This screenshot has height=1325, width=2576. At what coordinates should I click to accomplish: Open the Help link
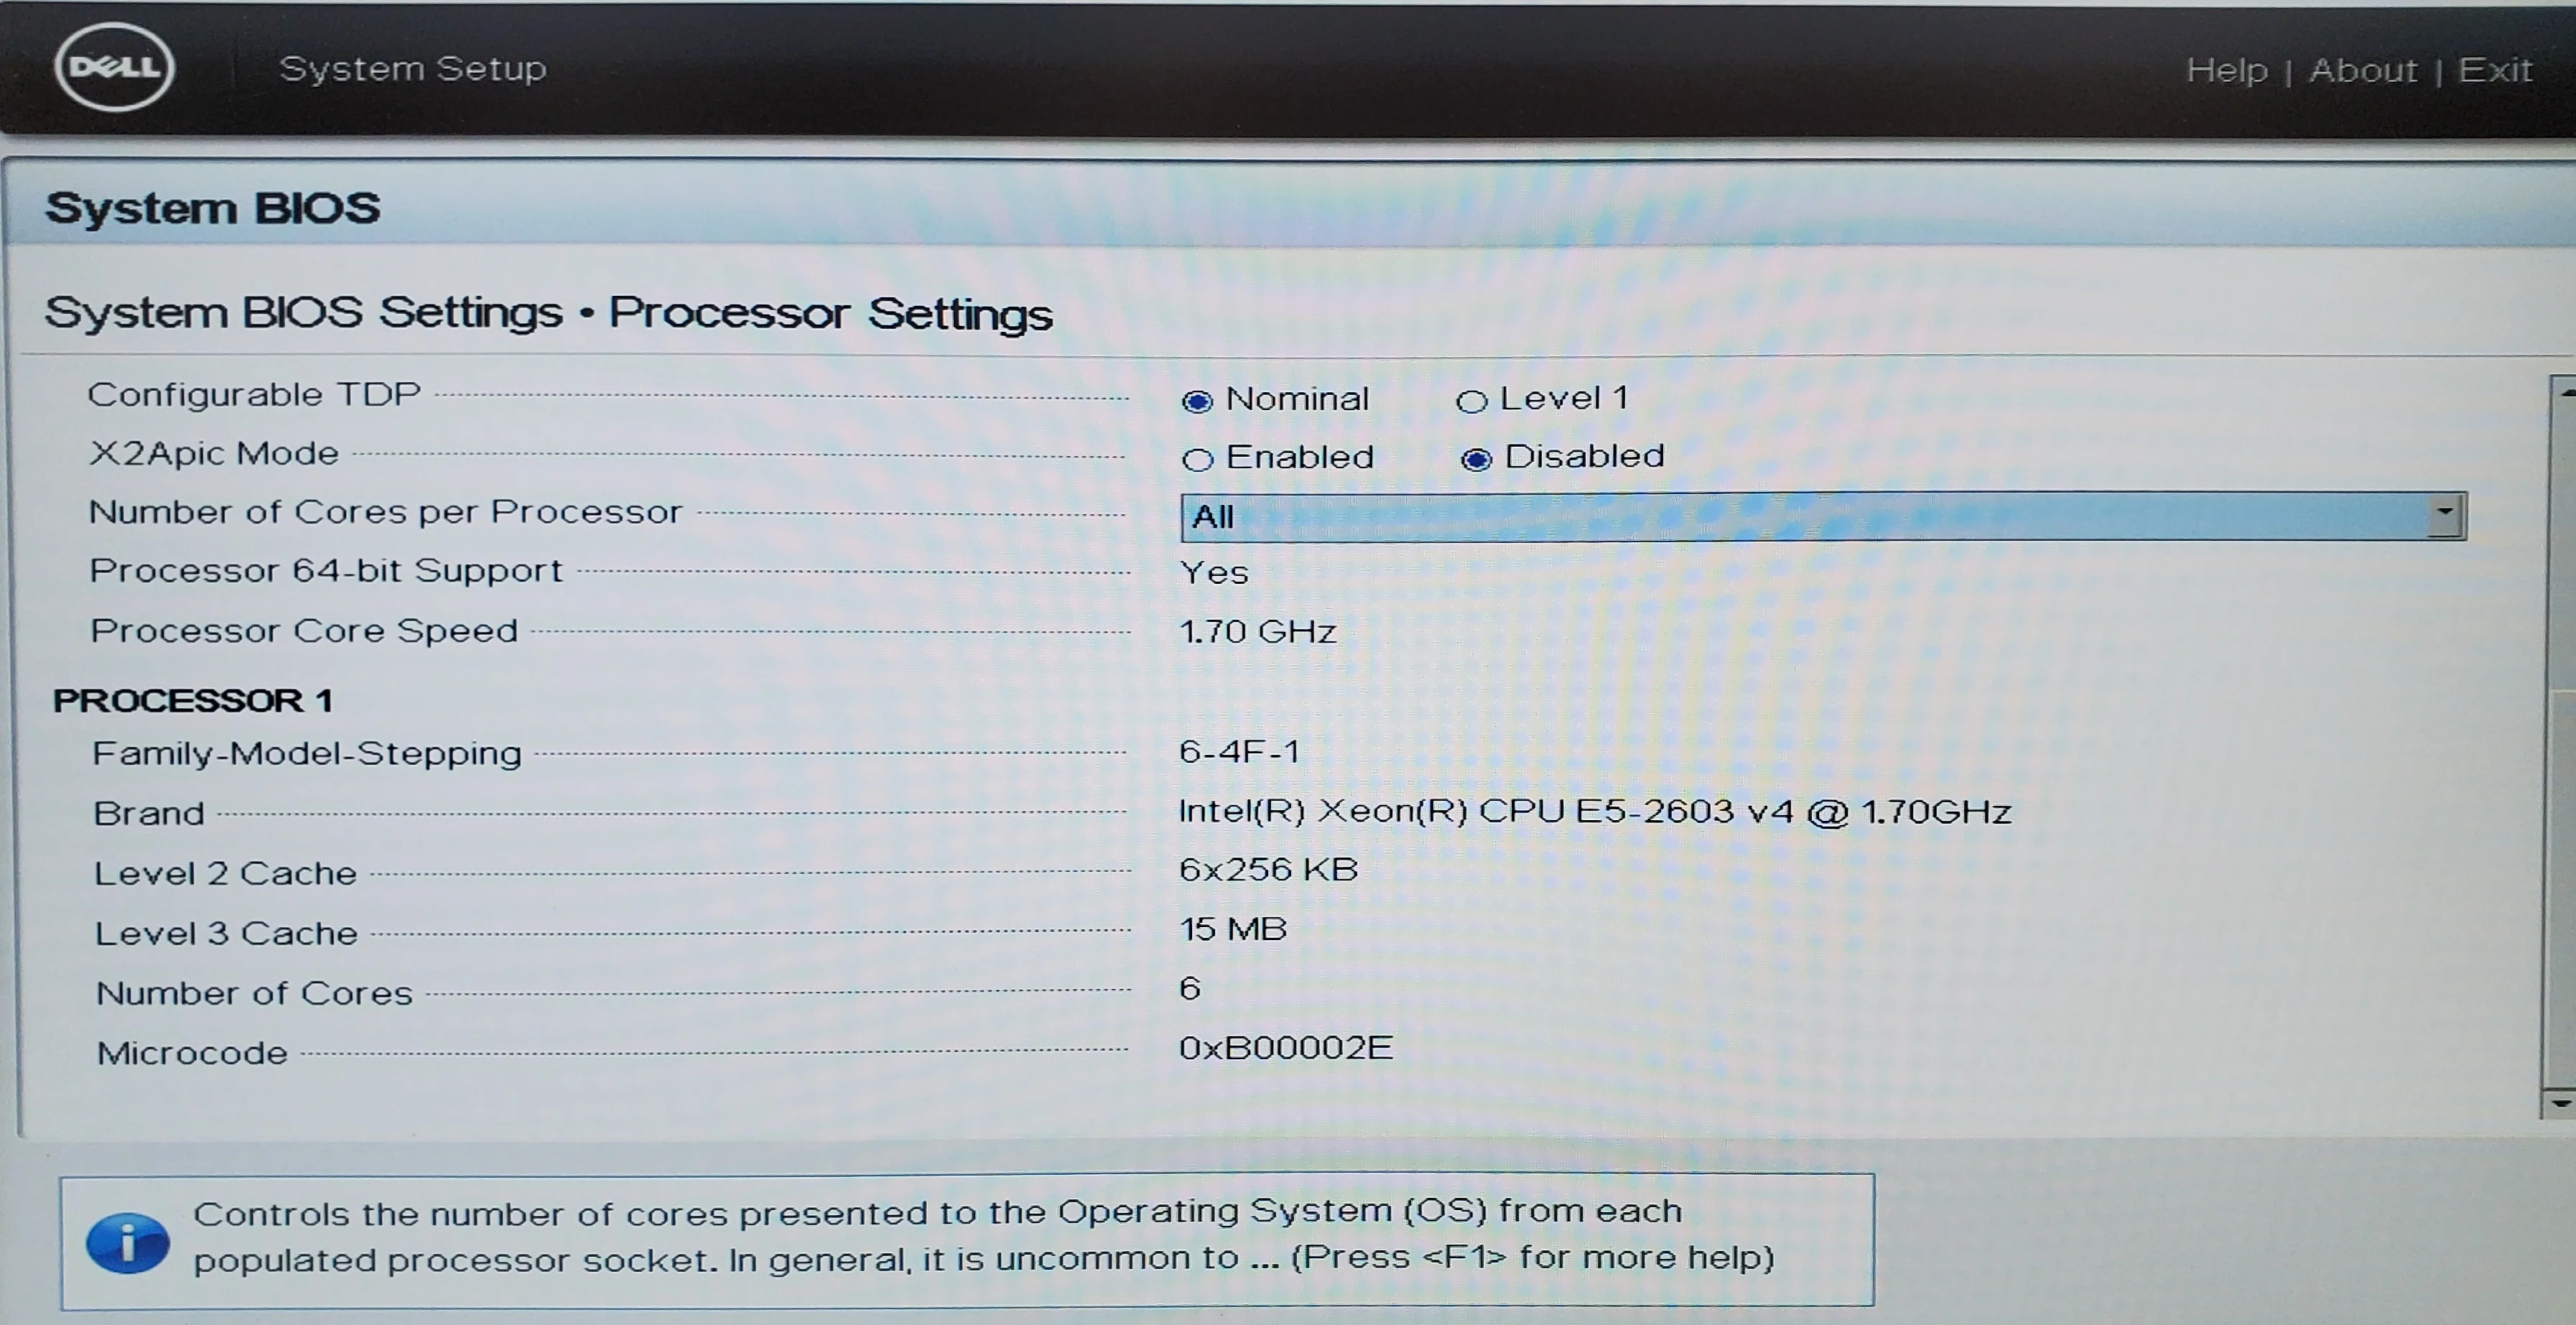pyautogui.click(x=2226, y=70)
